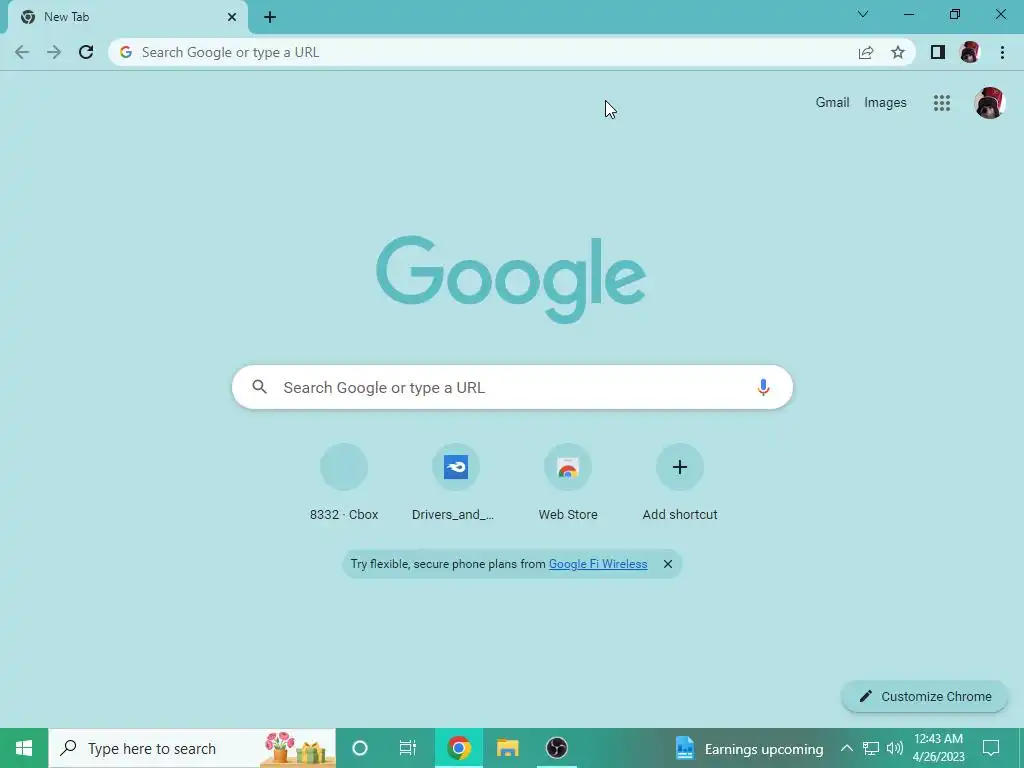Reload the current page
1024x768 pixels.
pyautogui.click(x=86, y=52)
